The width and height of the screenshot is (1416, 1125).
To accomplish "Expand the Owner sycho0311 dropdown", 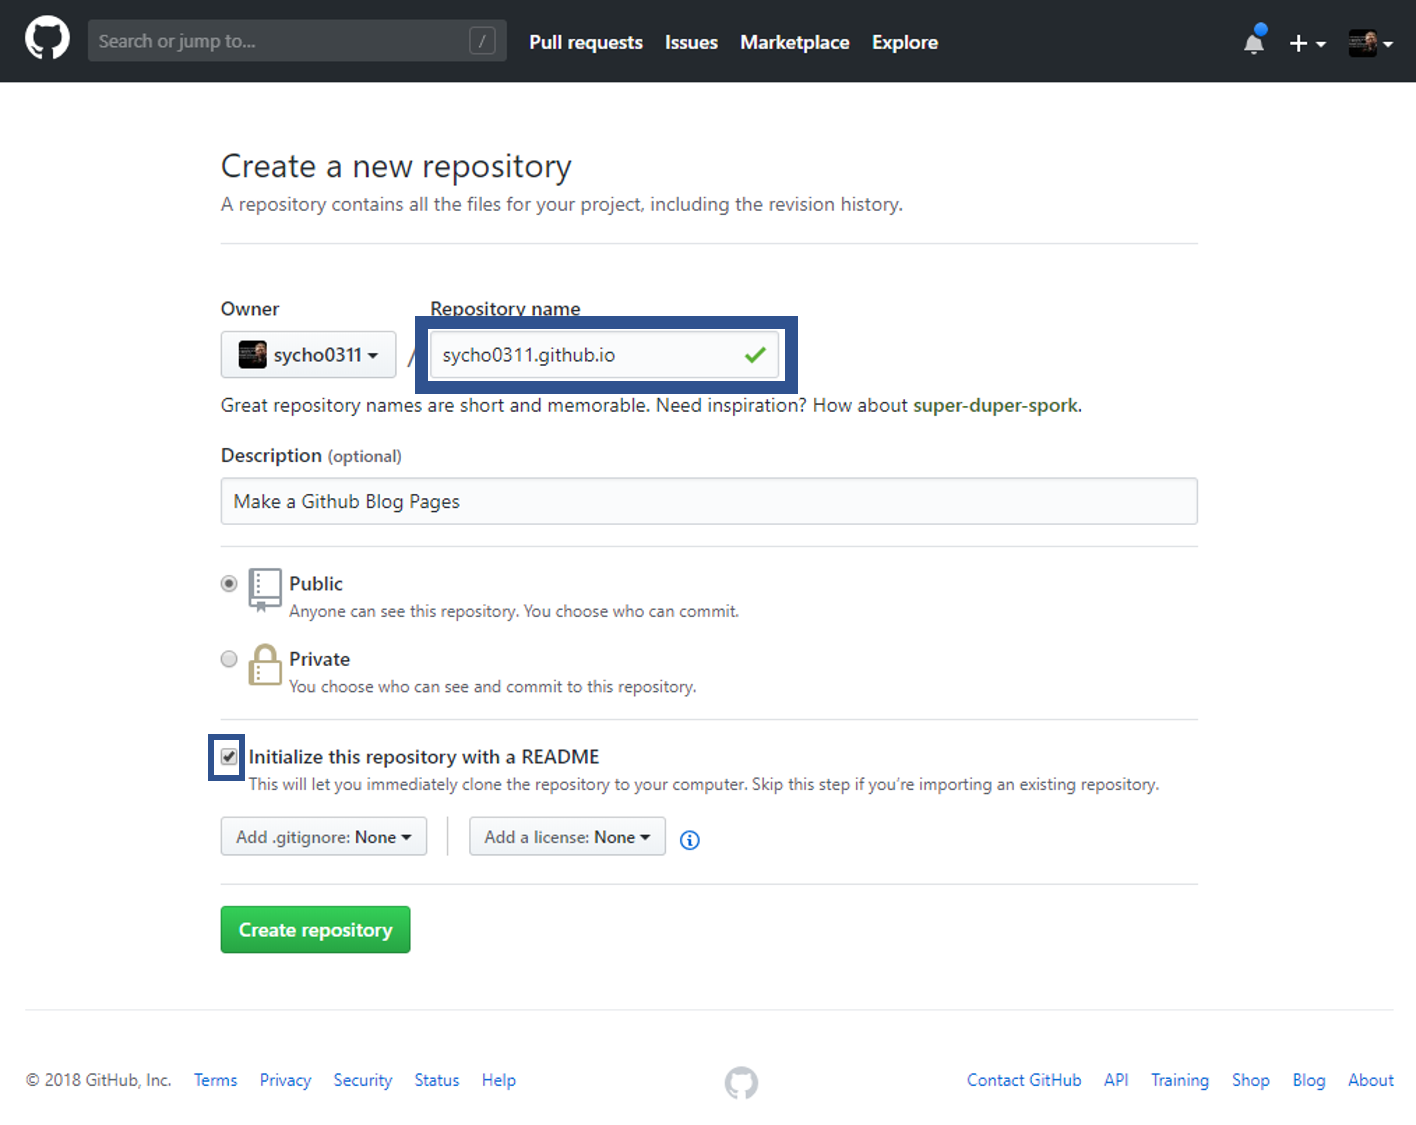I will (308, 354).
